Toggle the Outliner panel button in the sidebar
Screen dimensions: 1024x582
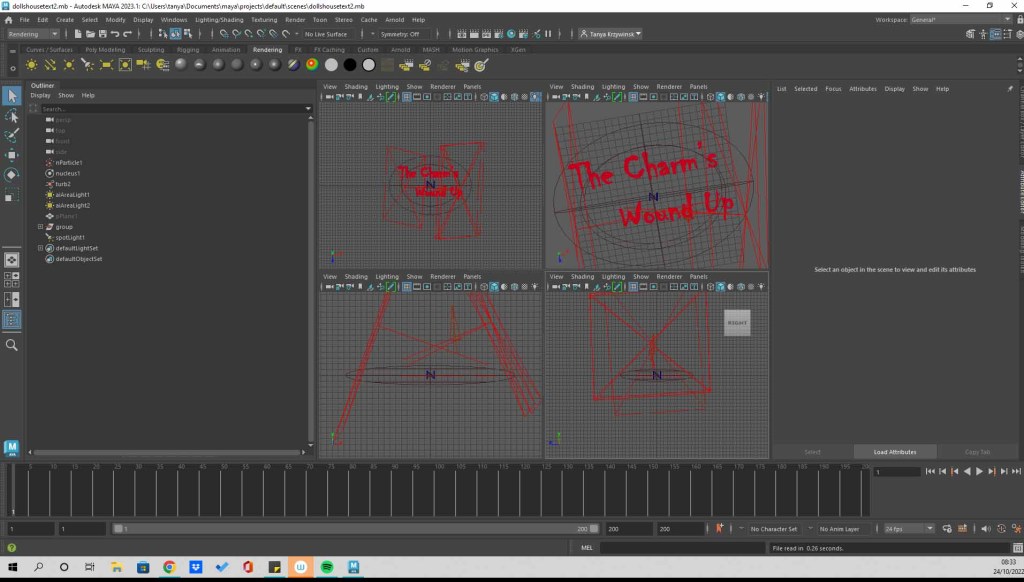[12, 320]
